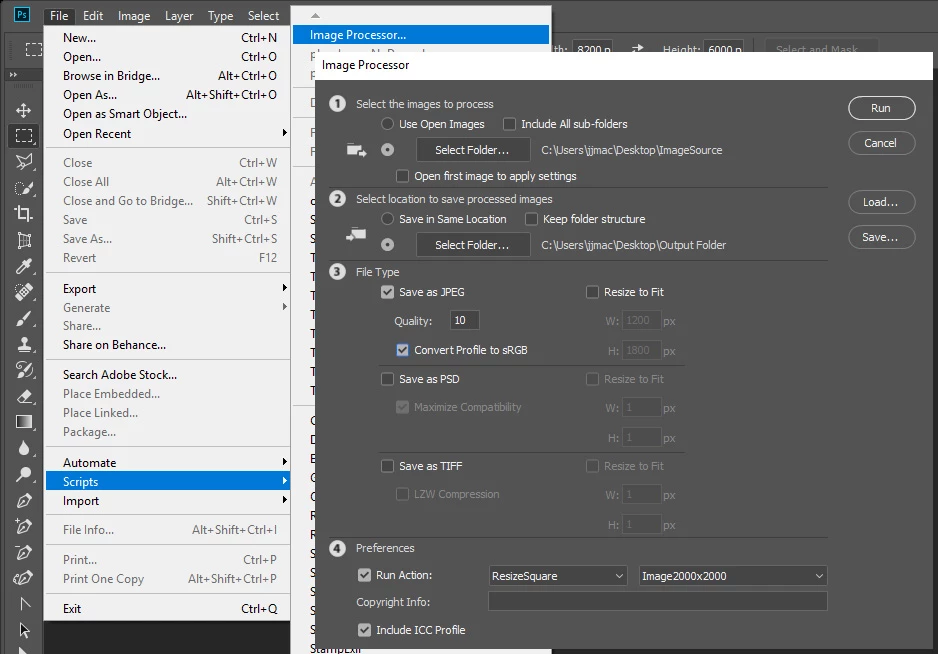
Task: Select the Gradient tool
Action: (x=23, y=422)
